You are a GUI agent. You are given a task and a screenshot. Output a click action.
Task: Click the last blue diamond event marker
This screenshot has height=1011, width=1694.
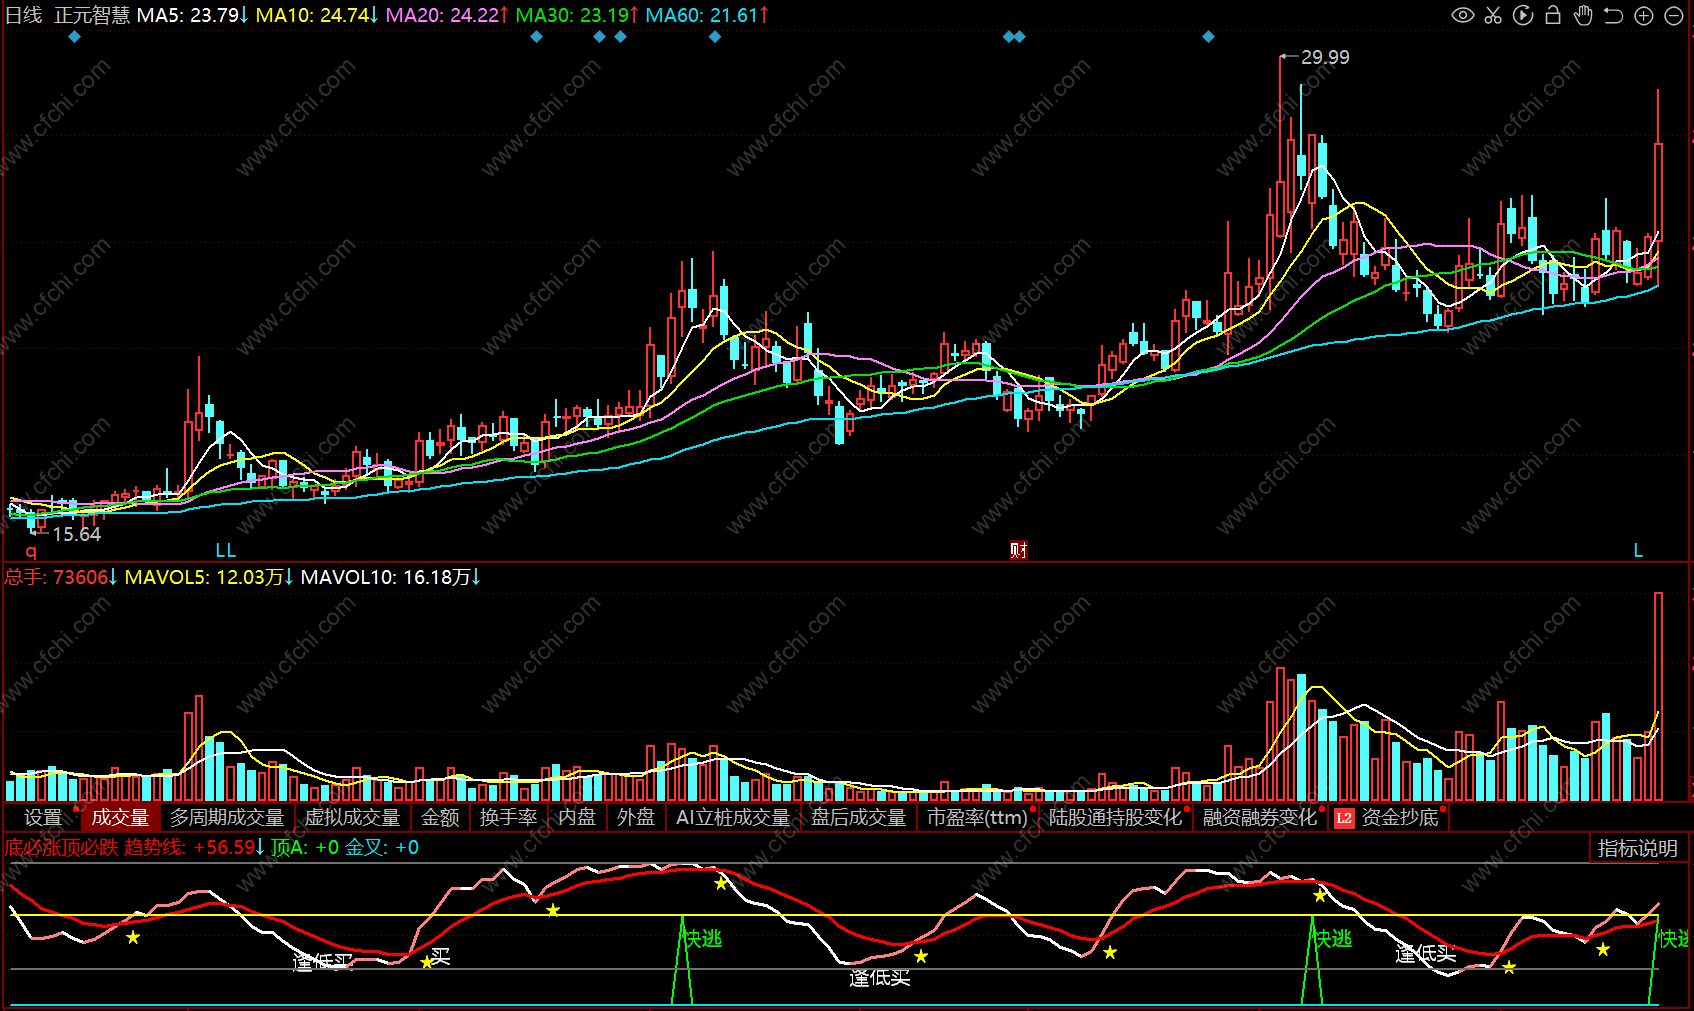[1208, 37]
